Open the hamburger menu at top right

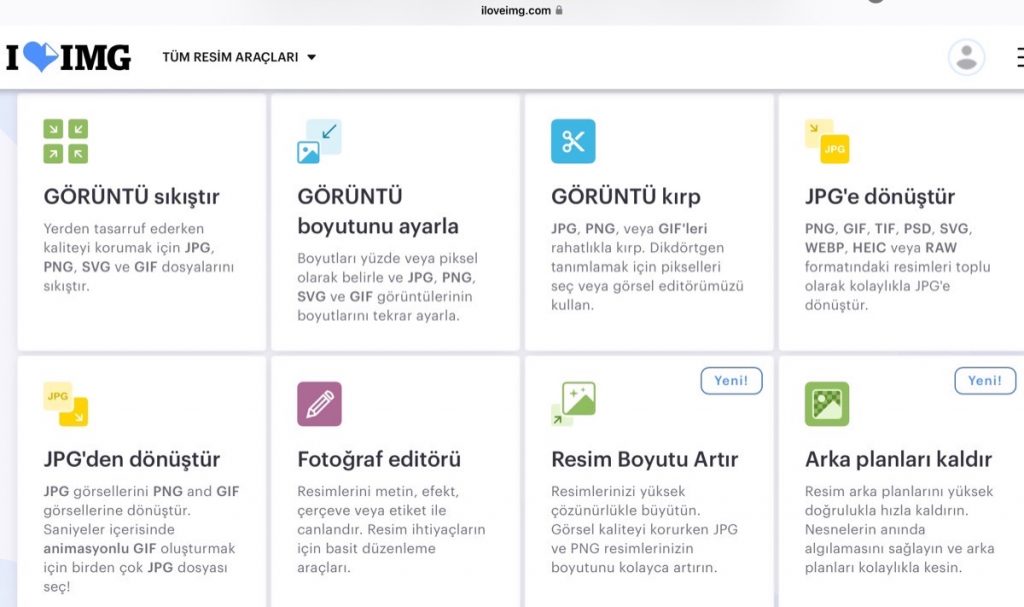click(1019, 57)
